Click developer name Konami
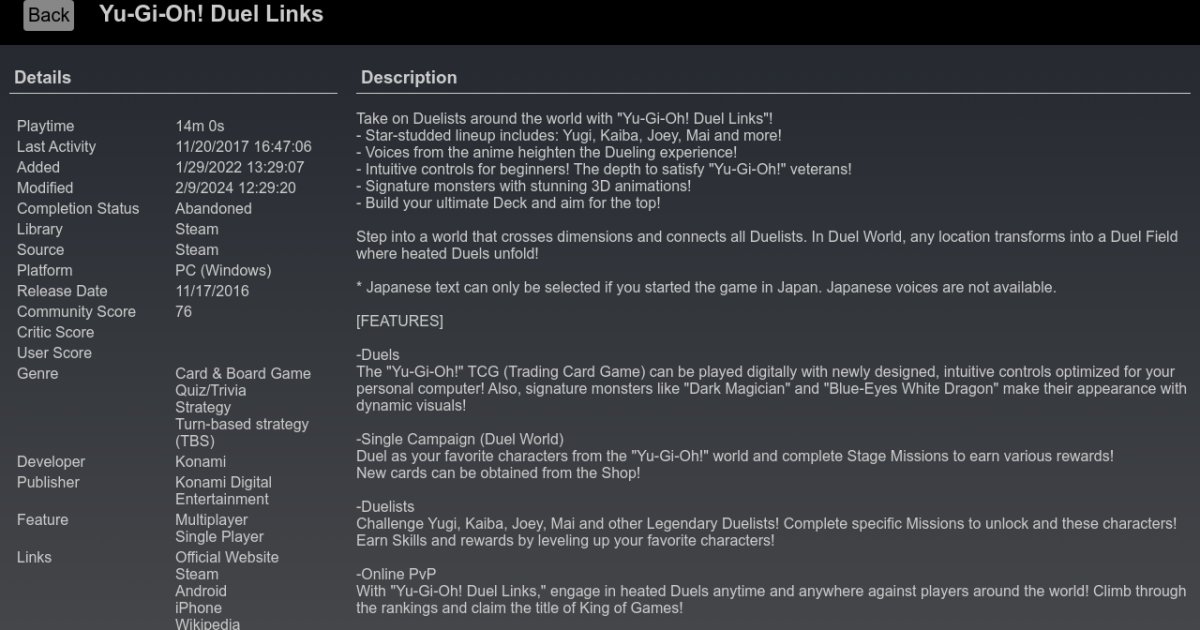Image resolution: width=1200 pixels, height=630 pixels. (201, 461)
